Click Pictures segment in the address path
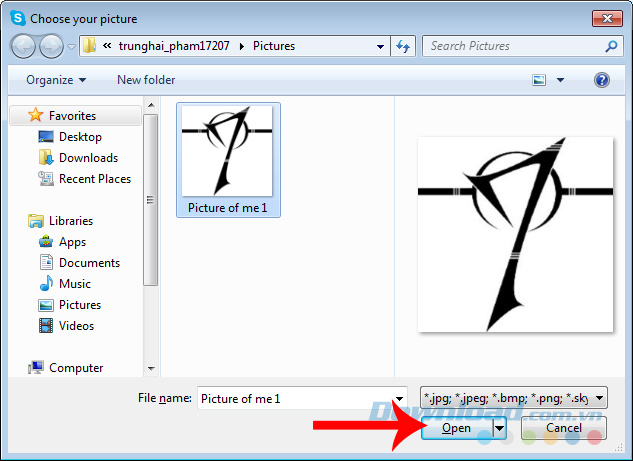Image resolution: width=633 pixels, height=461 pixels. point(274,46)
